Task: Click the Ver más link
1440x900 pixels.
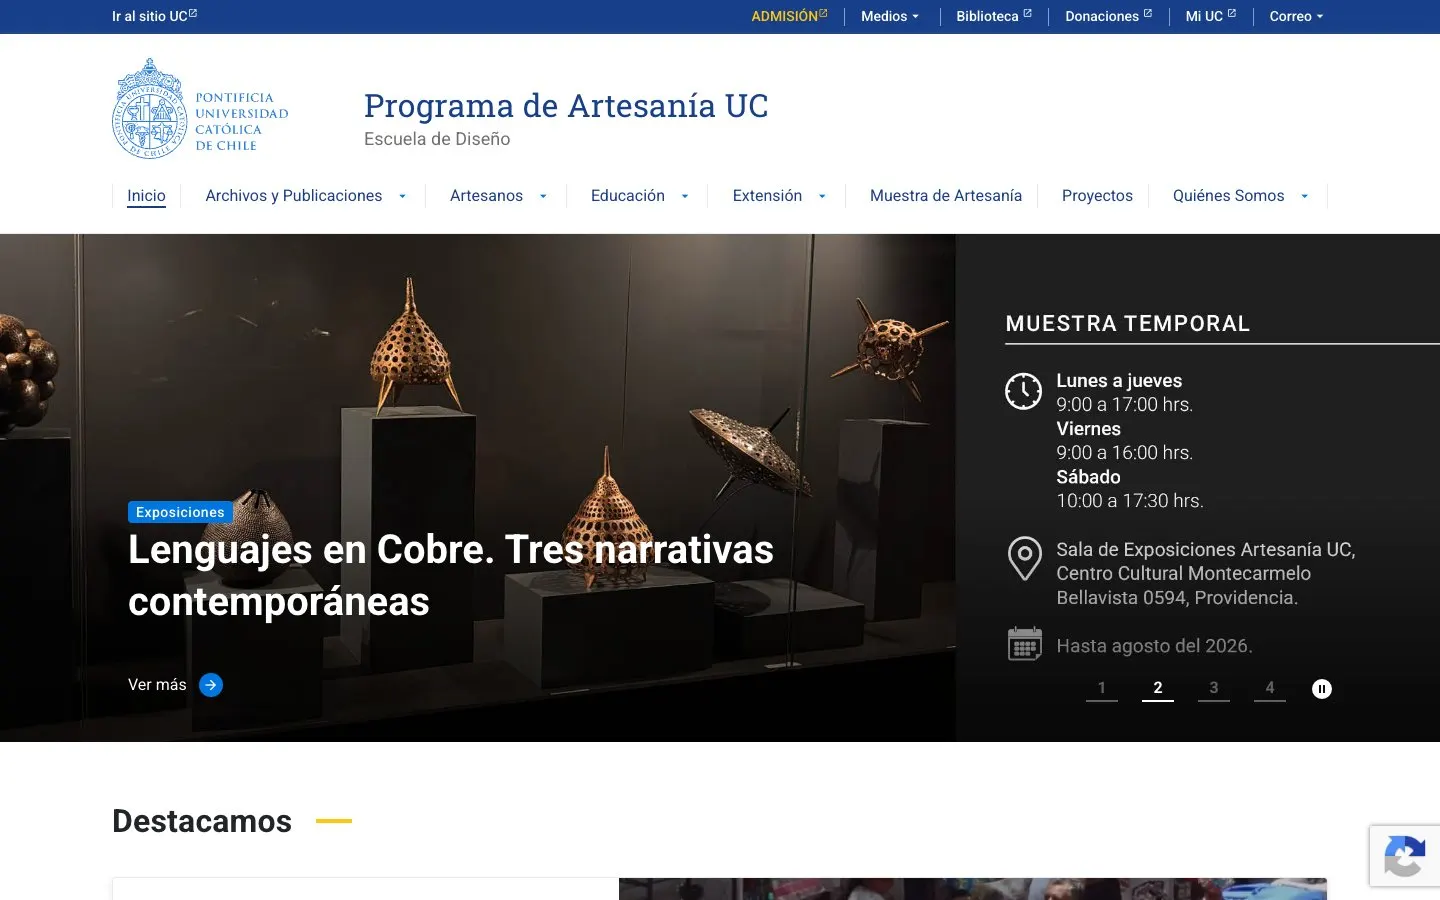Action: (x=157, y=685)
